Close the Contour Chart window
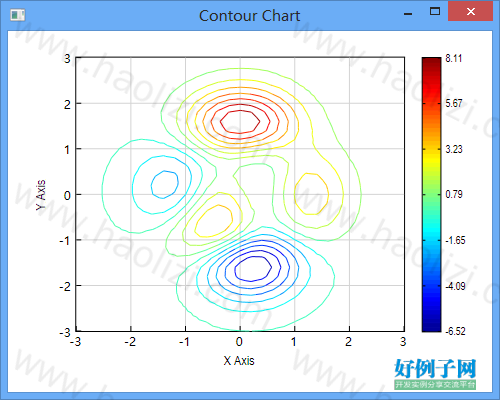The image size is (500, 400). 471,12
